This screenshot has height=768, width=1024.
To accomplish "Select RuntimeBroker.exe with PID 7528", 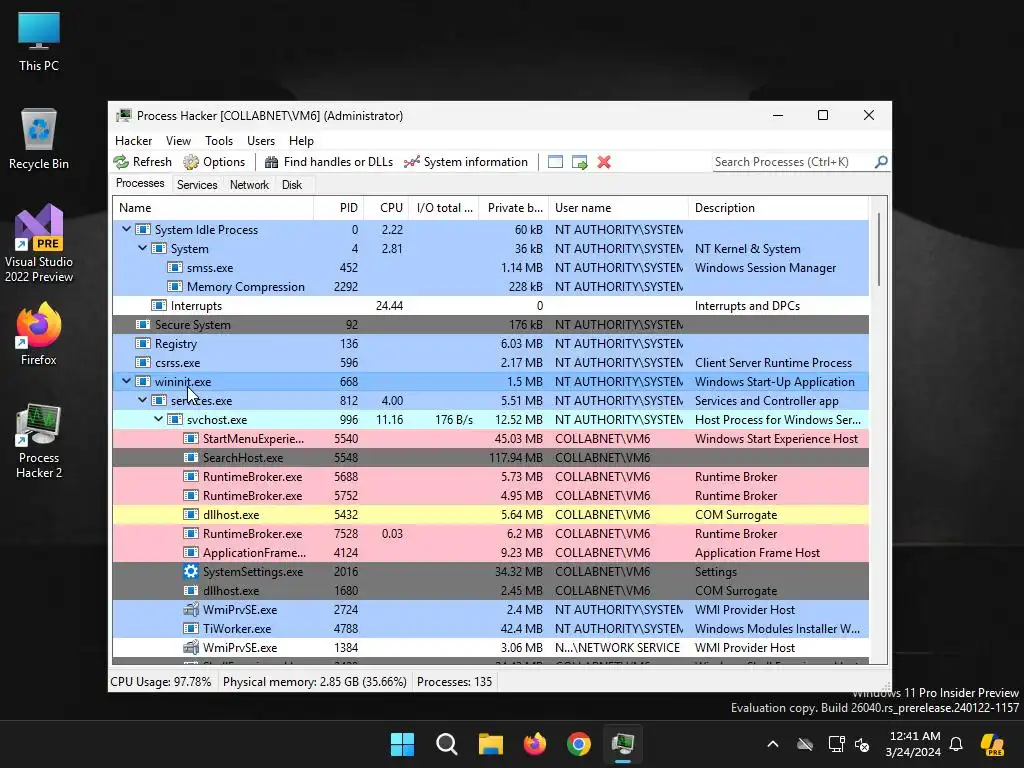I will [490, 534].
